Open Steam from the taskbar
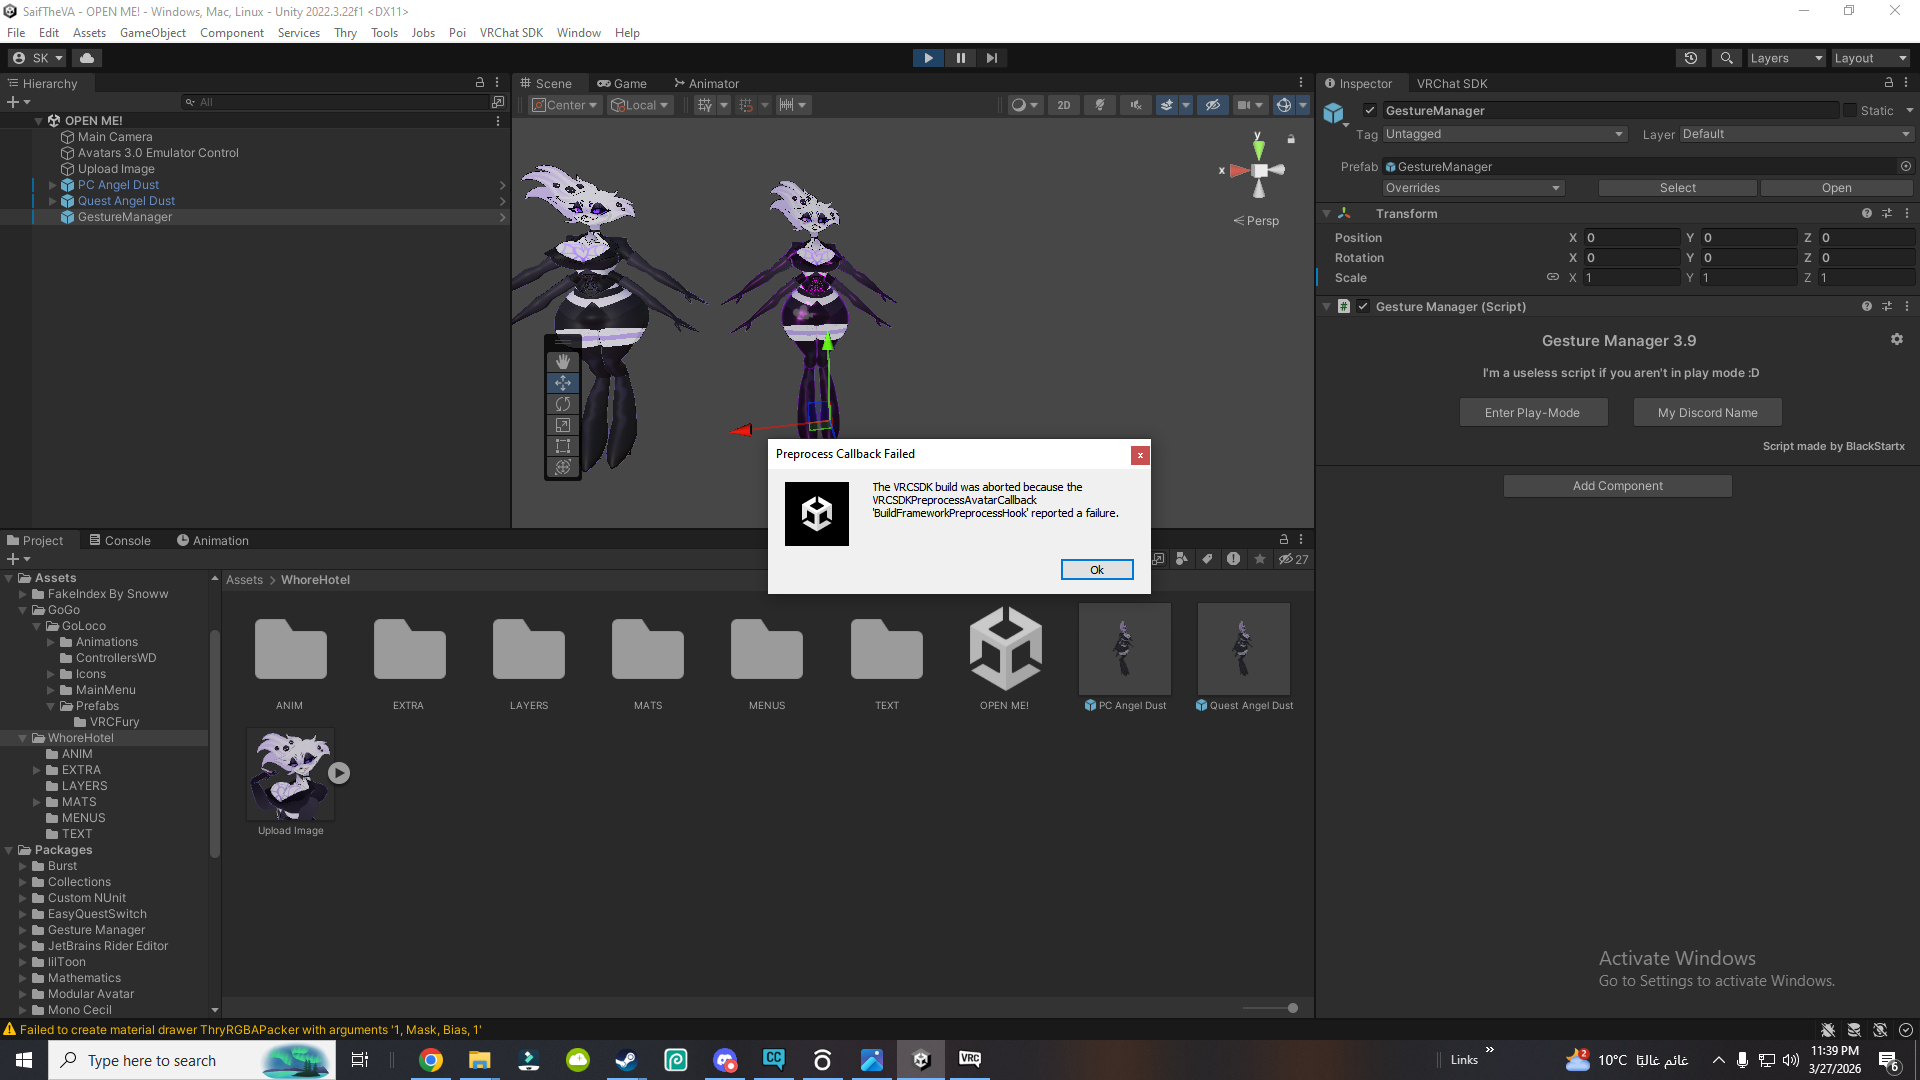The image size is (1920, 1080). pos(626,1060)
